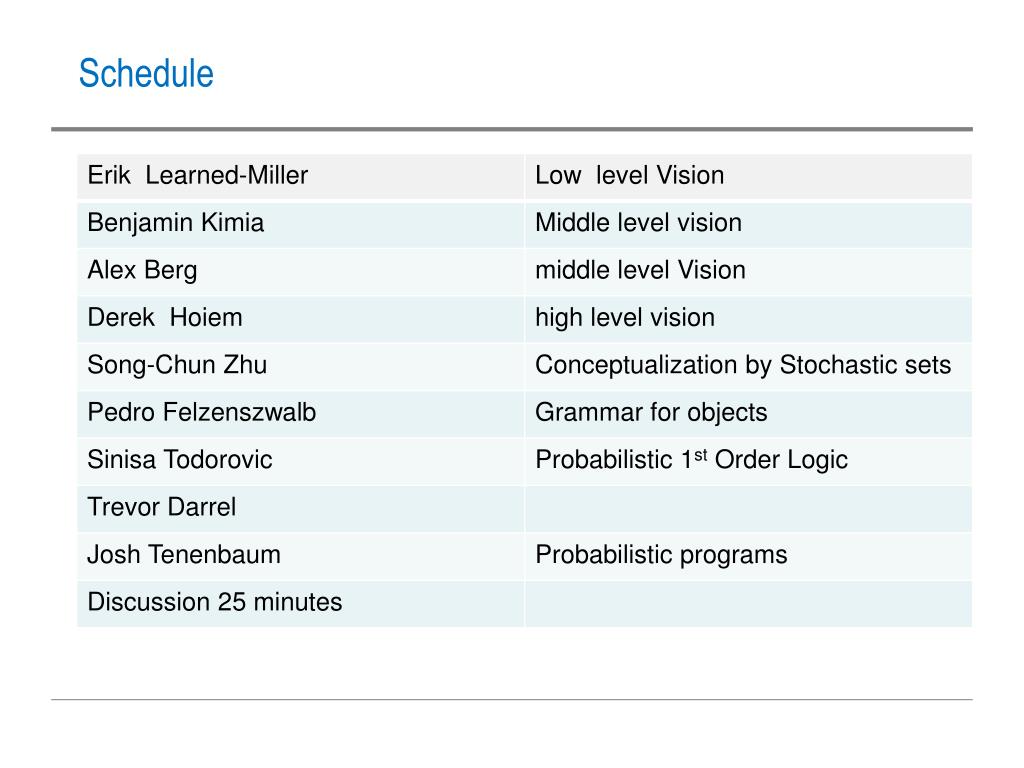This screenshot has height=768, width=1024.
Task: Select the high level vision cell
Action: point(748,319)
